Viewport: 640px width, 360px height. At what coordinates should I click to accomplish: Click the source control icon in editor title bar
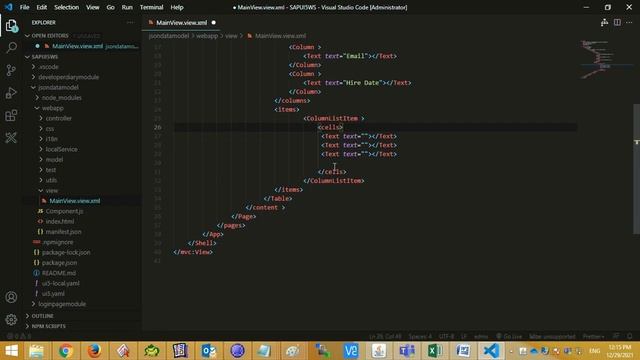[x=604, y=22]
